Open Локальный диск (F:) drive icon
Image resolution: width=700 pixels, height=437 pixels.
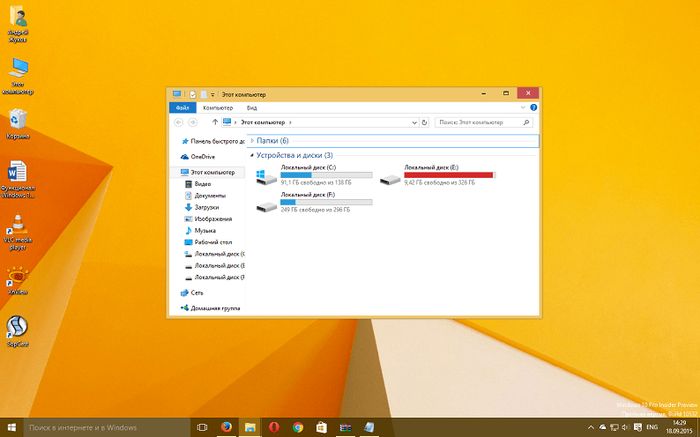coord(267,204)
